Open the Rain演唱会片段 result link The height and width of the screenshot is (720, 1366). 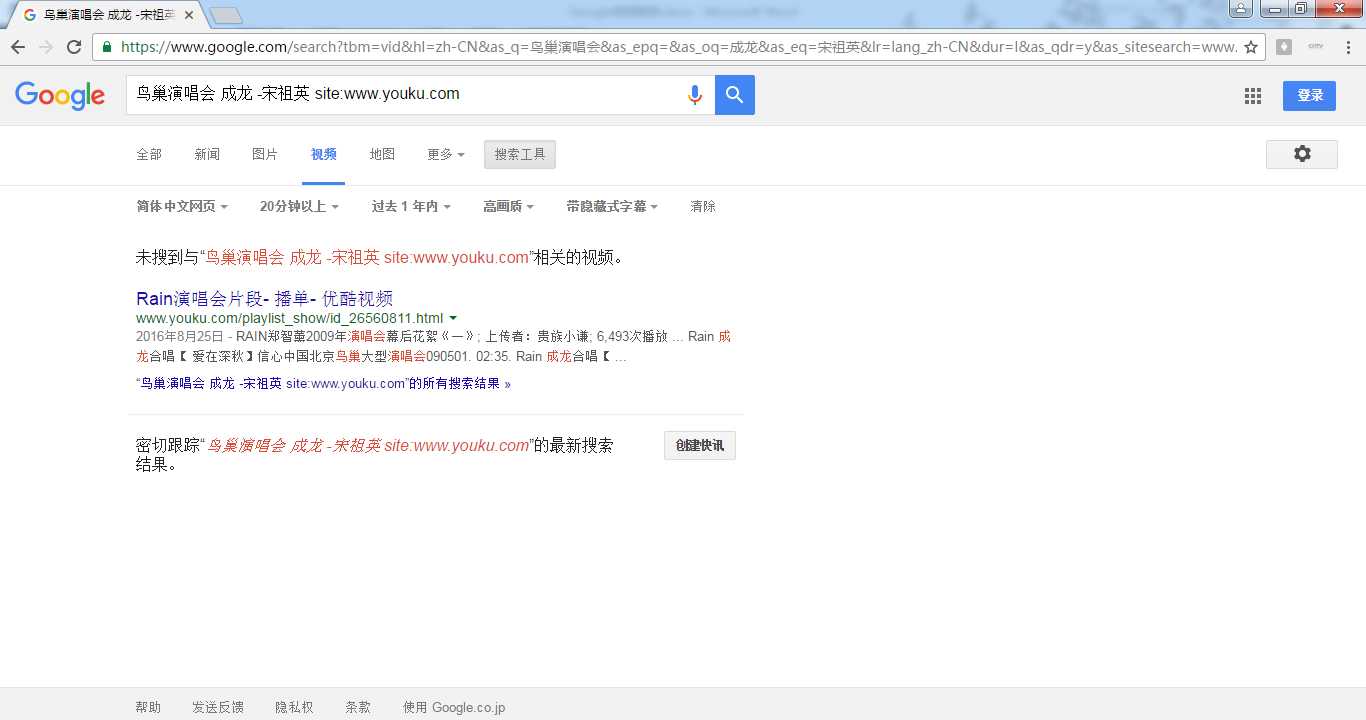pos(265,298)
